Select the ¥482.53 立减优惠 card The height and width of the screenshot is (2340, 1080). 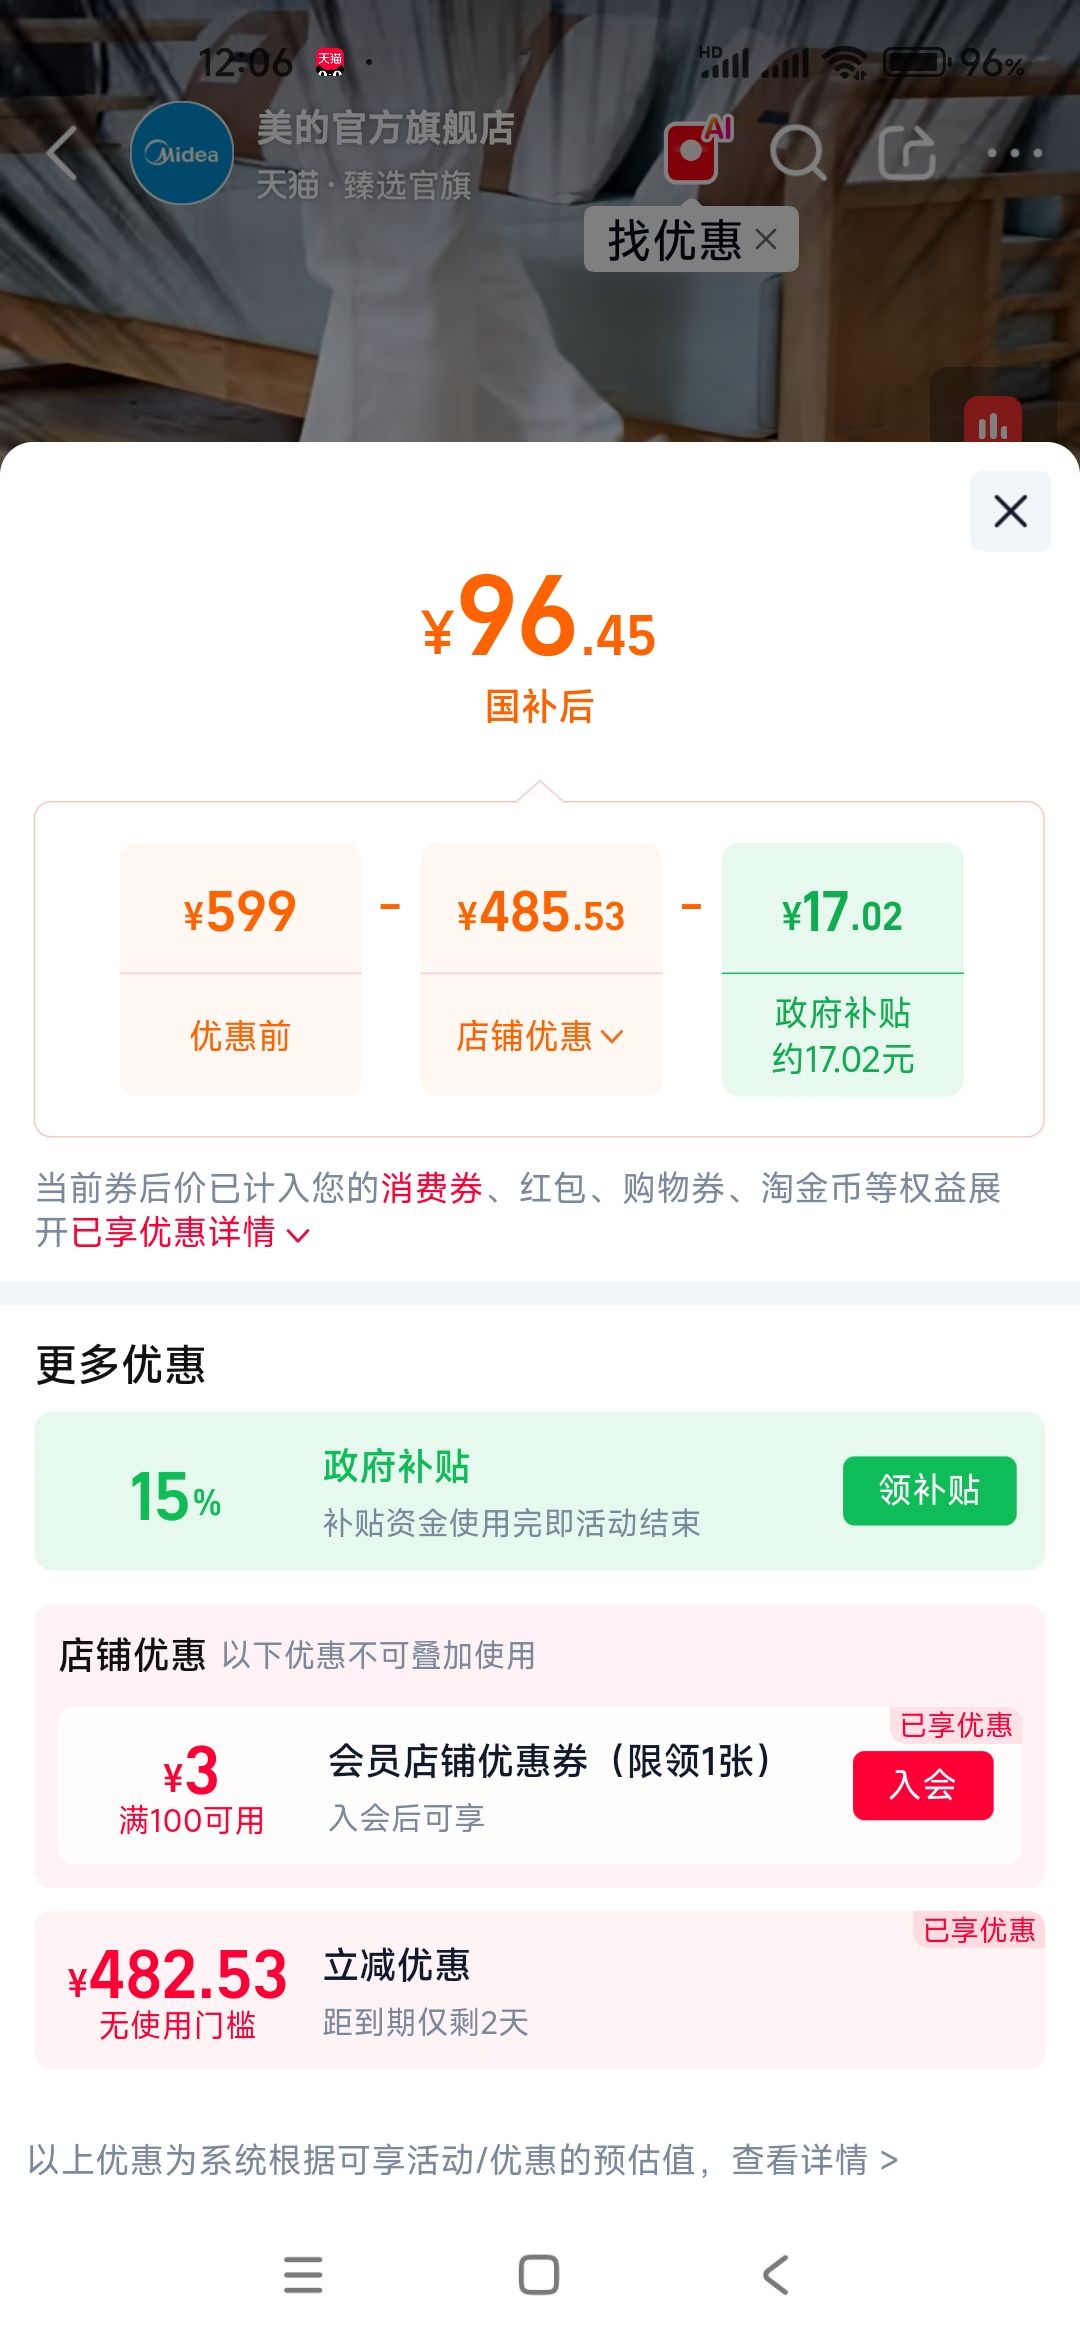[x=540, y=1990]
